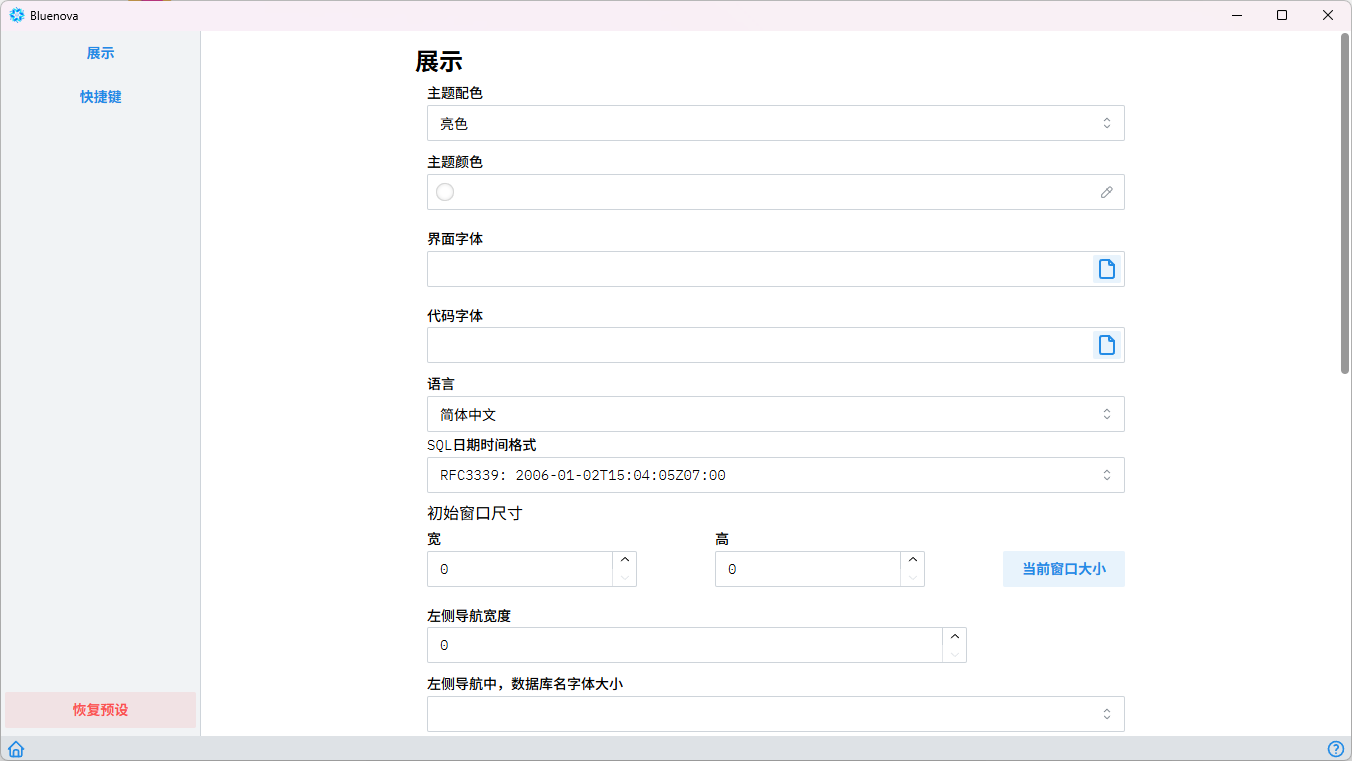
Task: Decrease 左侧导航宽度 with down arrow
Action: pyautogui.click(x=954, y=654)
